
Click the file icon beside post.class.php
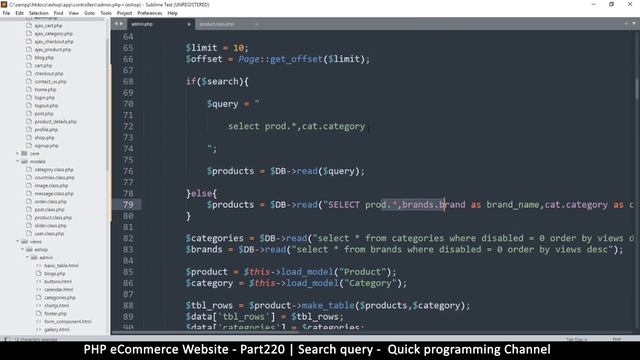click(29, 209)
